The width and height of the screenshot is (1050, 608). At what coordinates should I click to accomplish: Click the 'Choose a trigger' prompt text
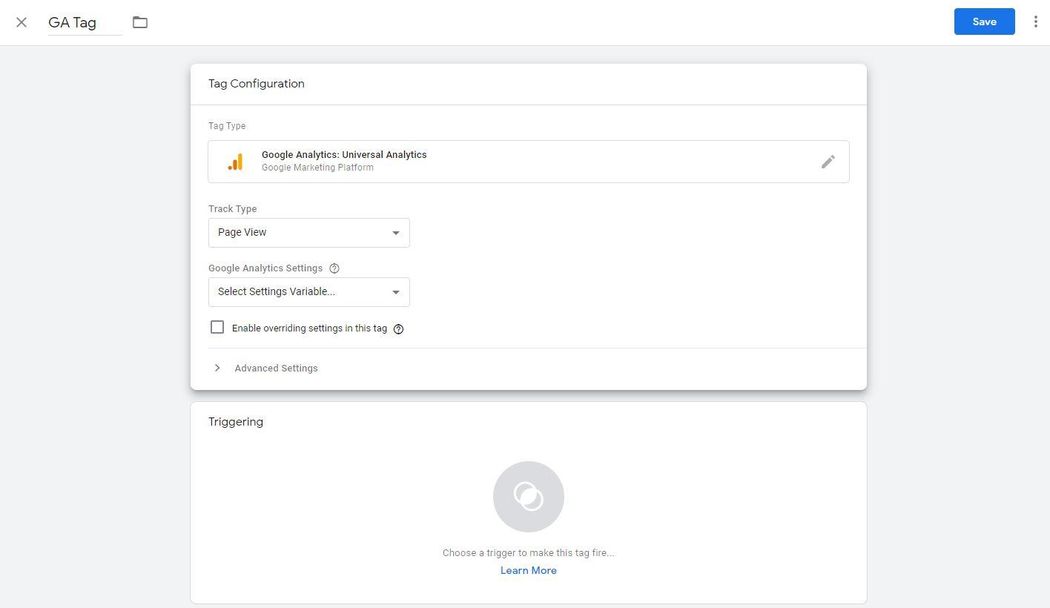pyautogui.click(x=528, y=553)
